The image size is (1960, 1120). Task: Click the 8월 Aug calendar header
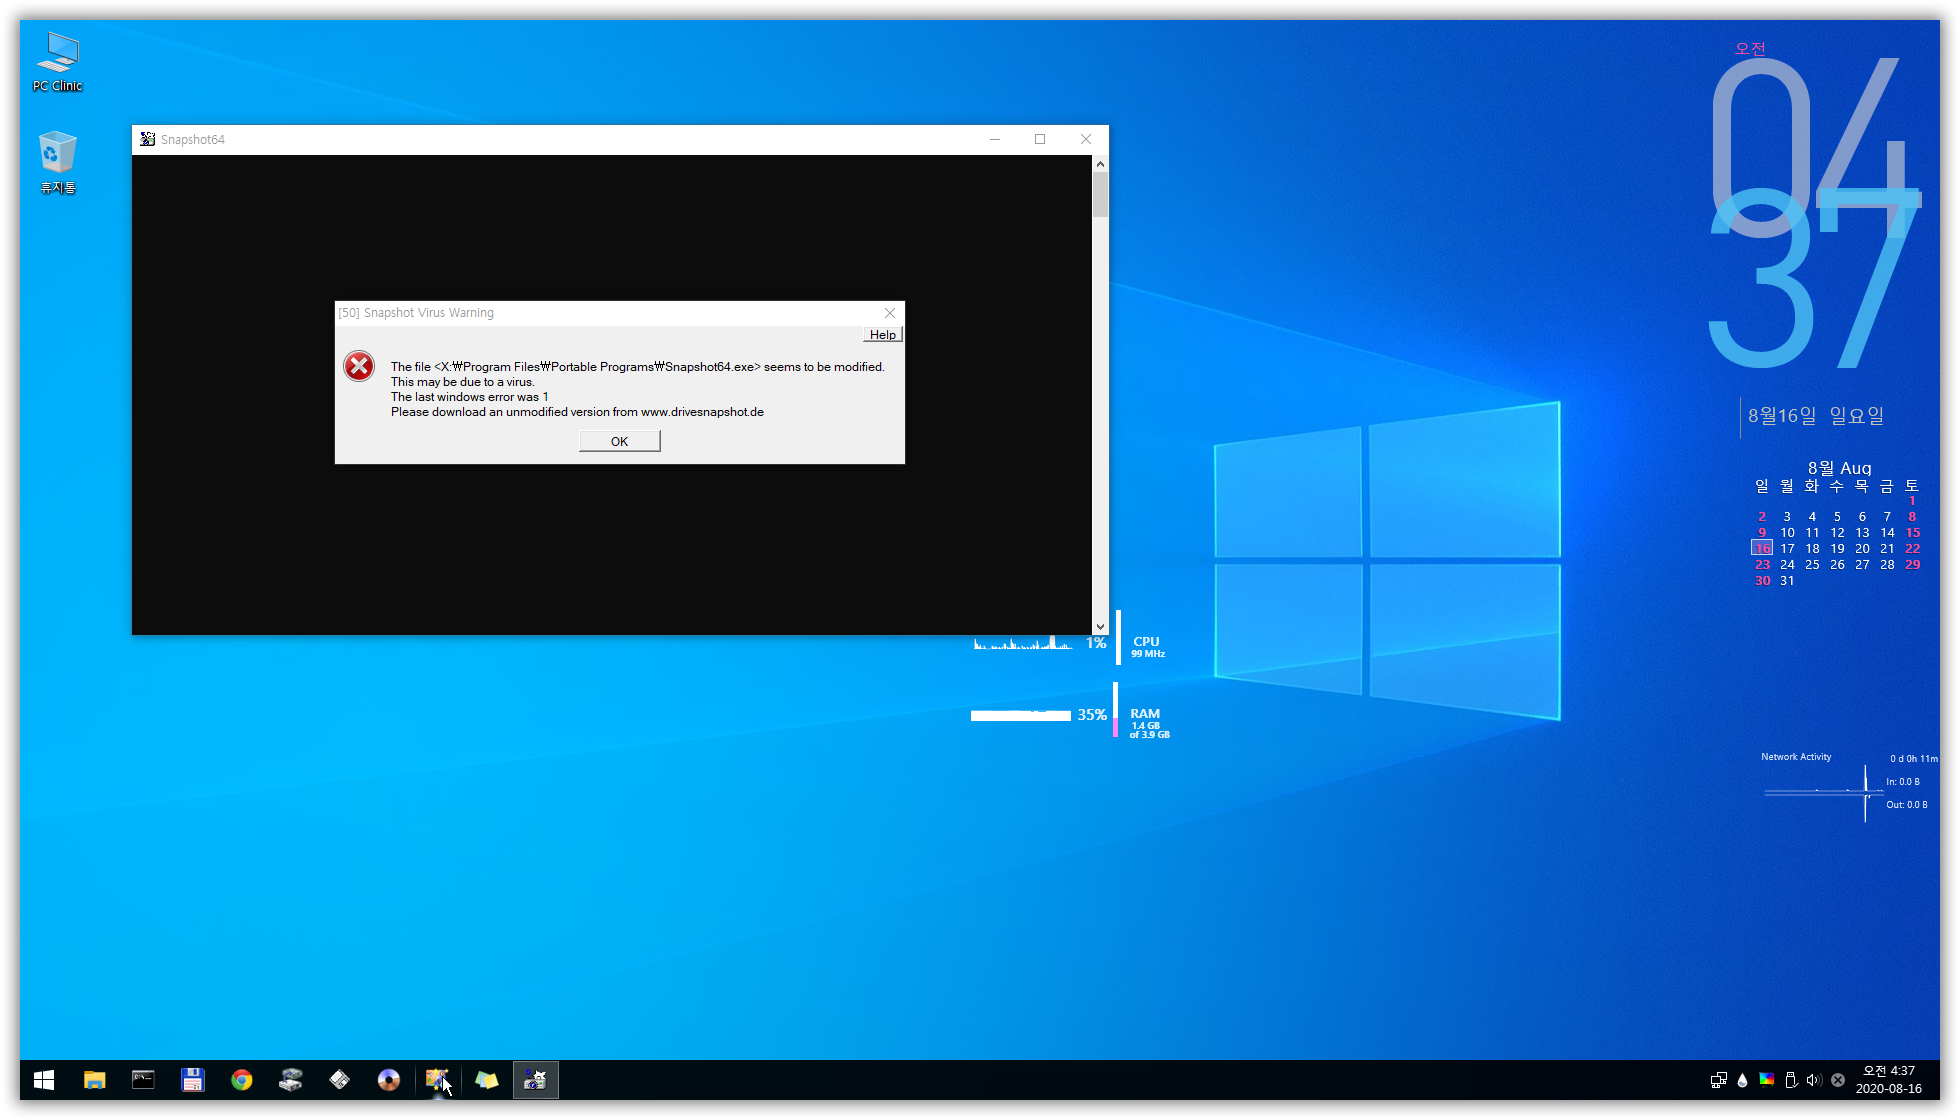[x=1839, y=468]
